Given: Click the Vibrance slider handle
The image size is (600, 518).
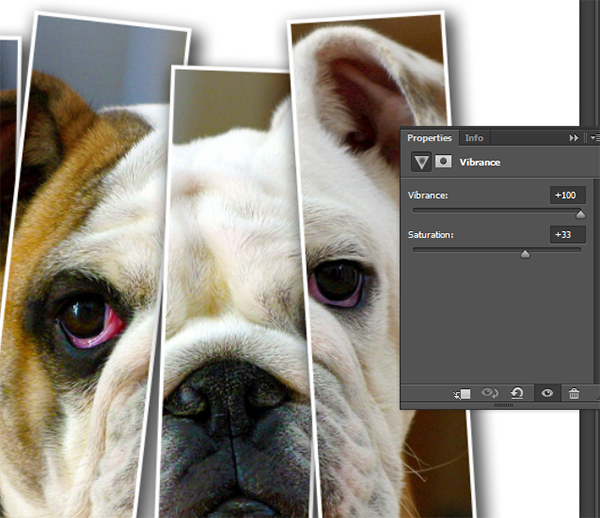Looking at the screenshot, I should pos(580,214).
